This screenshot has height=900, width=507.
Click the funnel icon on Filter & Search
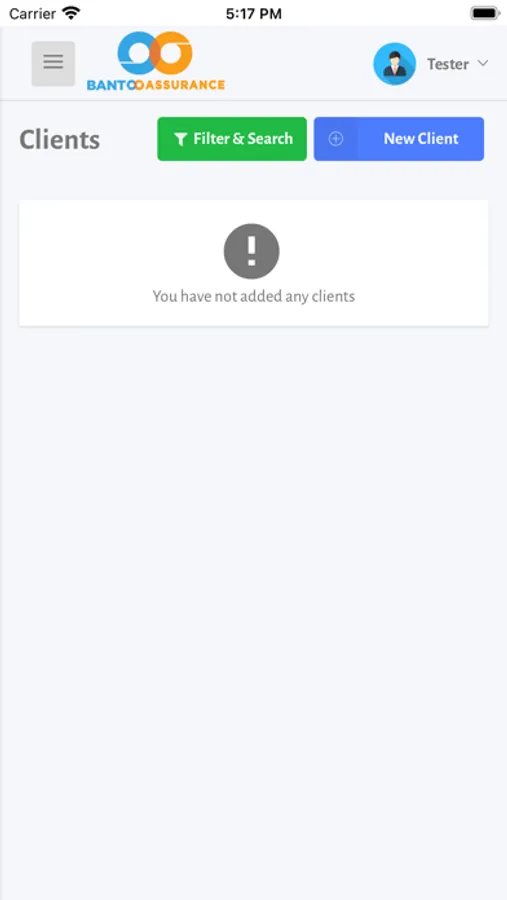click(x=181, y=139)
